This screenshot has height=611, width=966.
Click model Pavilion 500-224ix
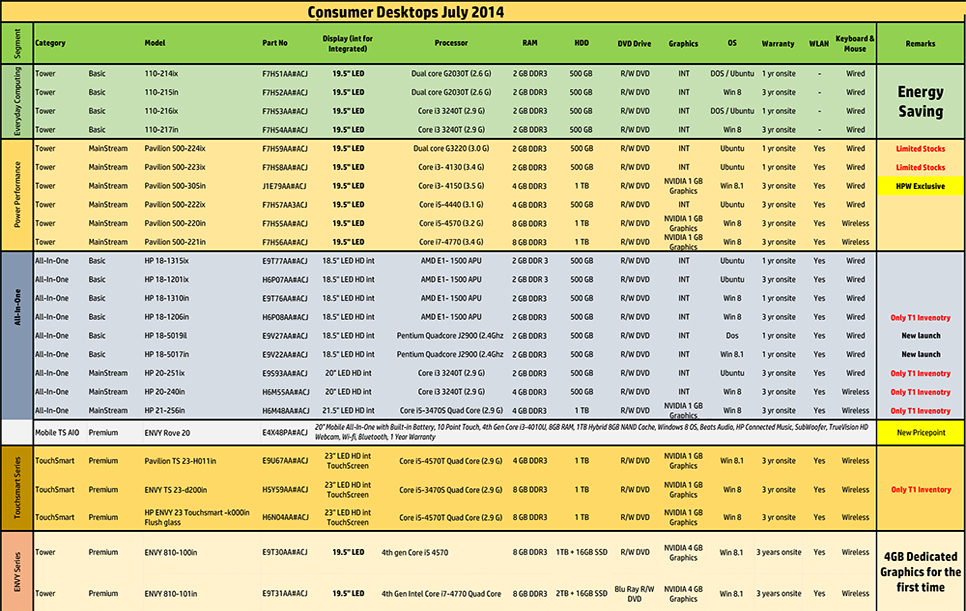click(175, 148)
